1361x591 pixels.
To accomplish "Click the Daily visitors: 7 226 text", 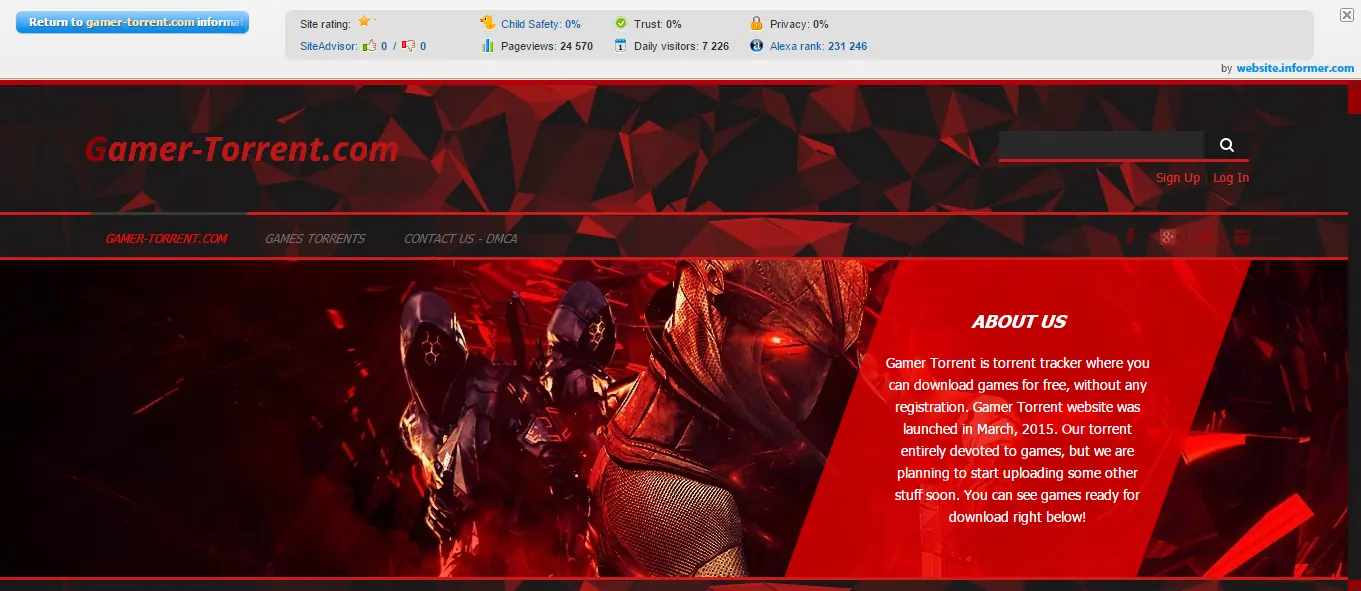I will pyautogui.click(x=681, y=46).
